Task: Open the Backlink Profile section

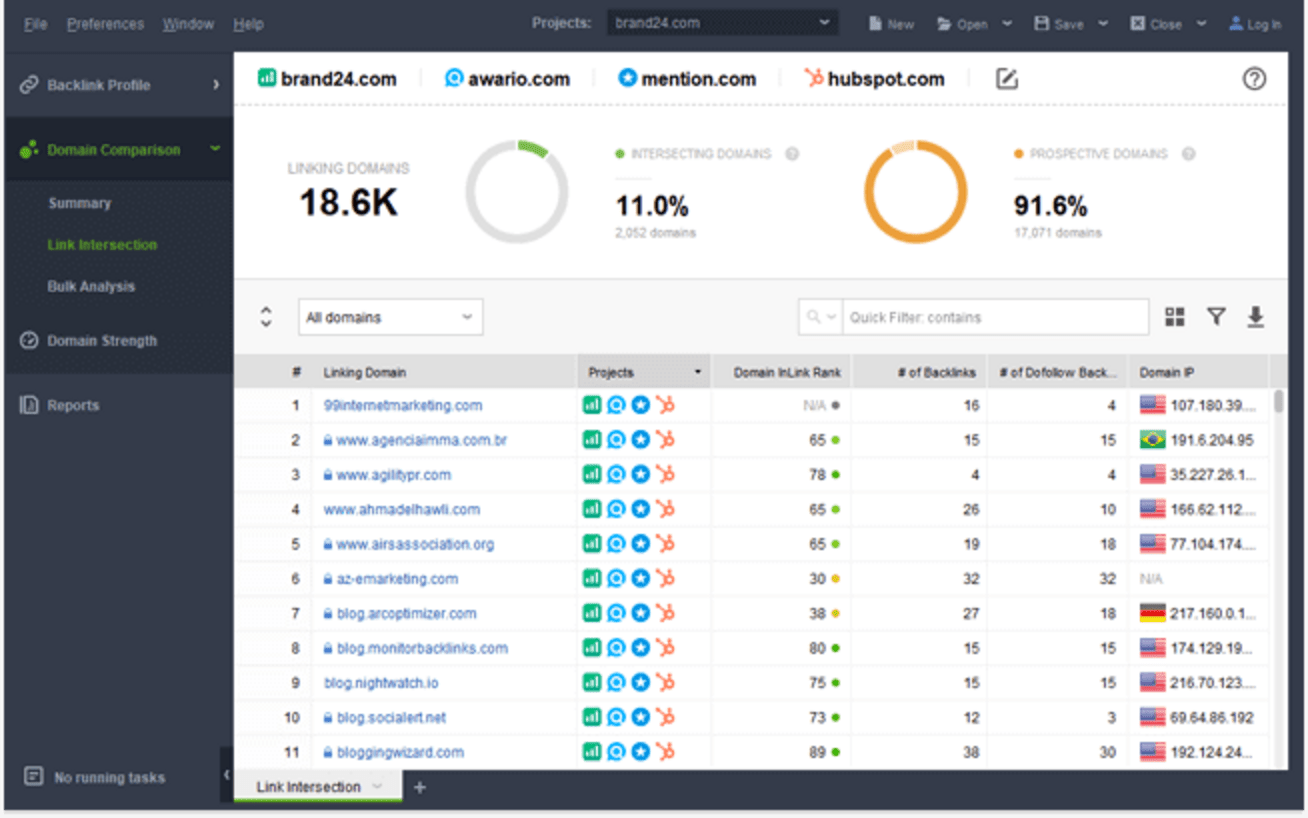Action: [99, 85]
